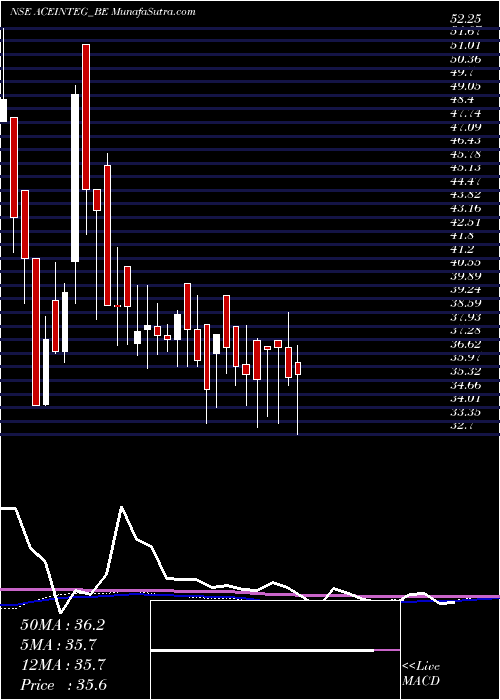Select the 47.74 price axis value
500x700 pixels.
pyautogui.click(x=466, y=113)
